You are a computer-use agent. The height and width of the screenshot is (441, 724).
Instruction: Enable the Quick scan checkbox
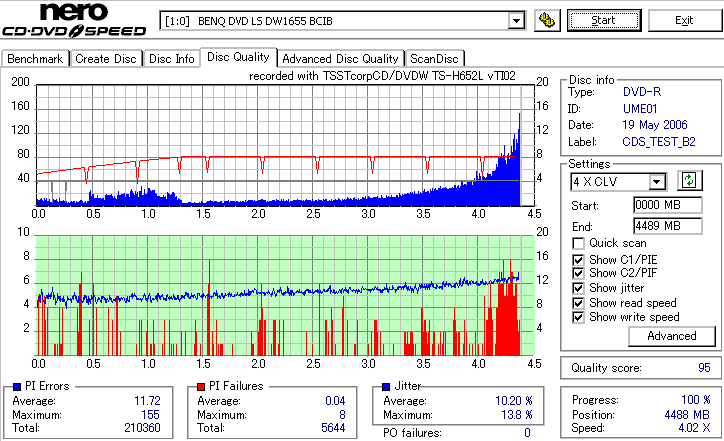point(578,243)
